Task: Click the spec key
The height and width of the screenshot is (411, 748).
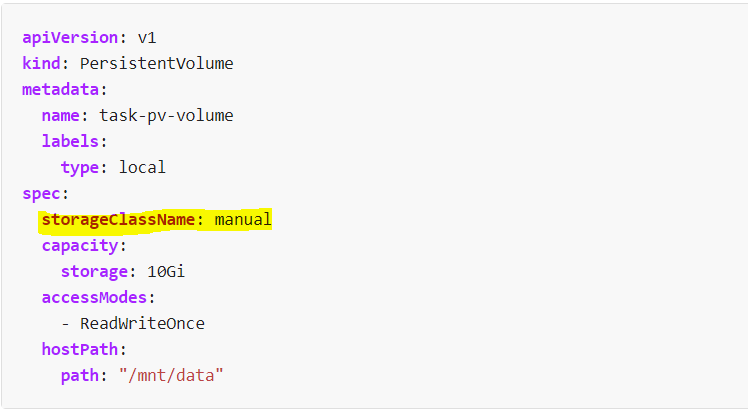Action: tap(41, 193)
